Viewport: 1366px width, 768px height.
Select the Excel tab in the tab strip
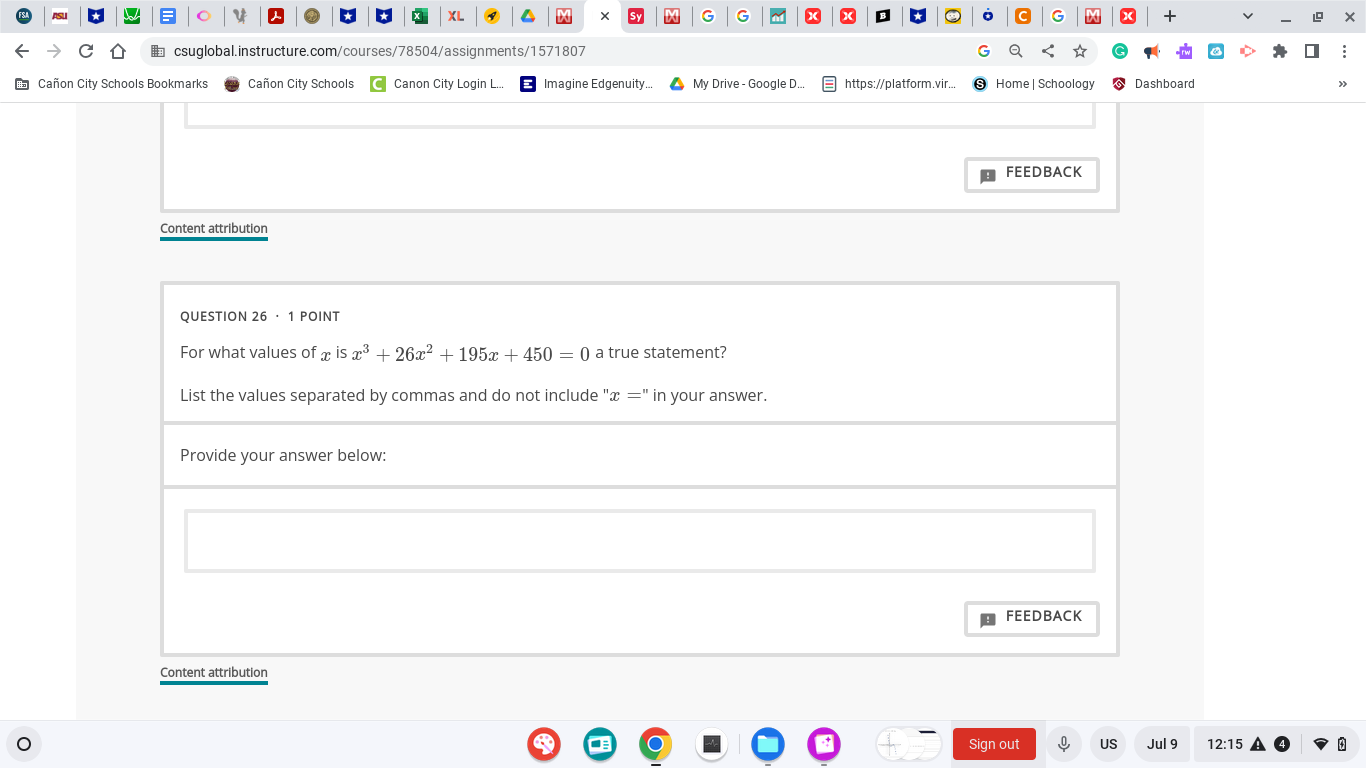(x=420, y=16)
